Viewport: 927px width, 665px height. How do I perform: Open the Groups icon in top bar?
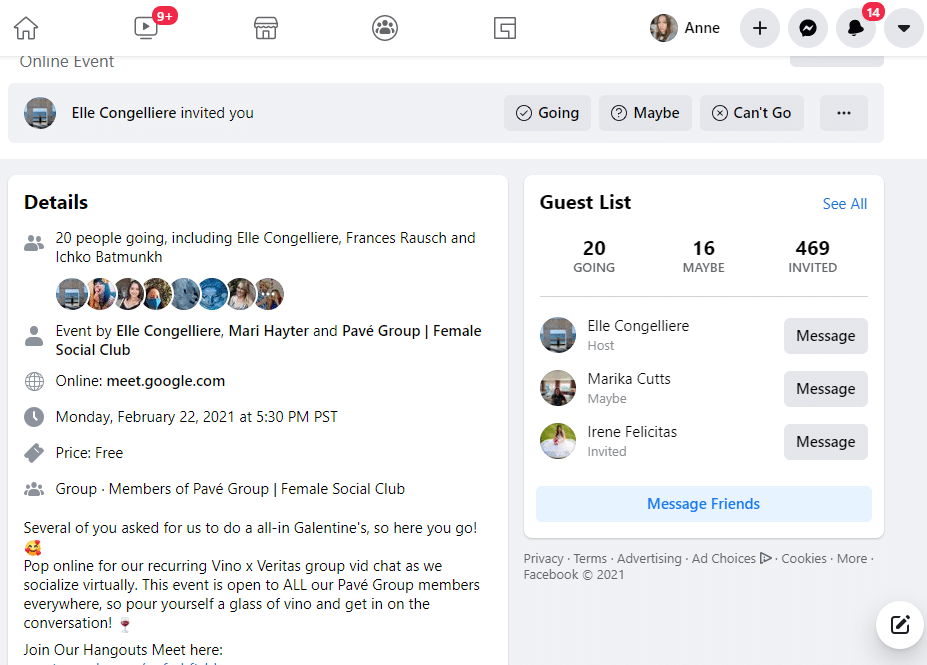click(385, 28)
